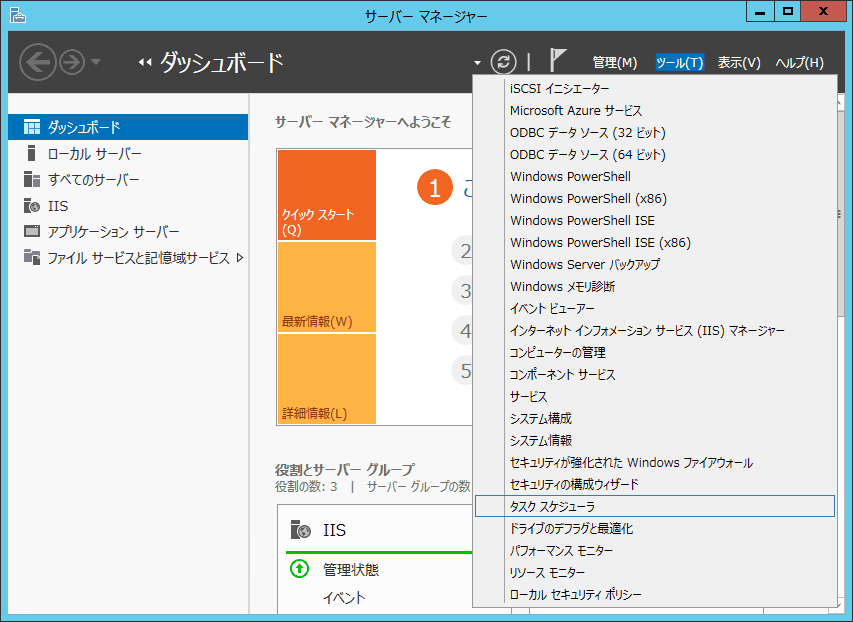Open the 管理(M) menu
The width and height of the screenshot is (853, 622).
(615, 63)
